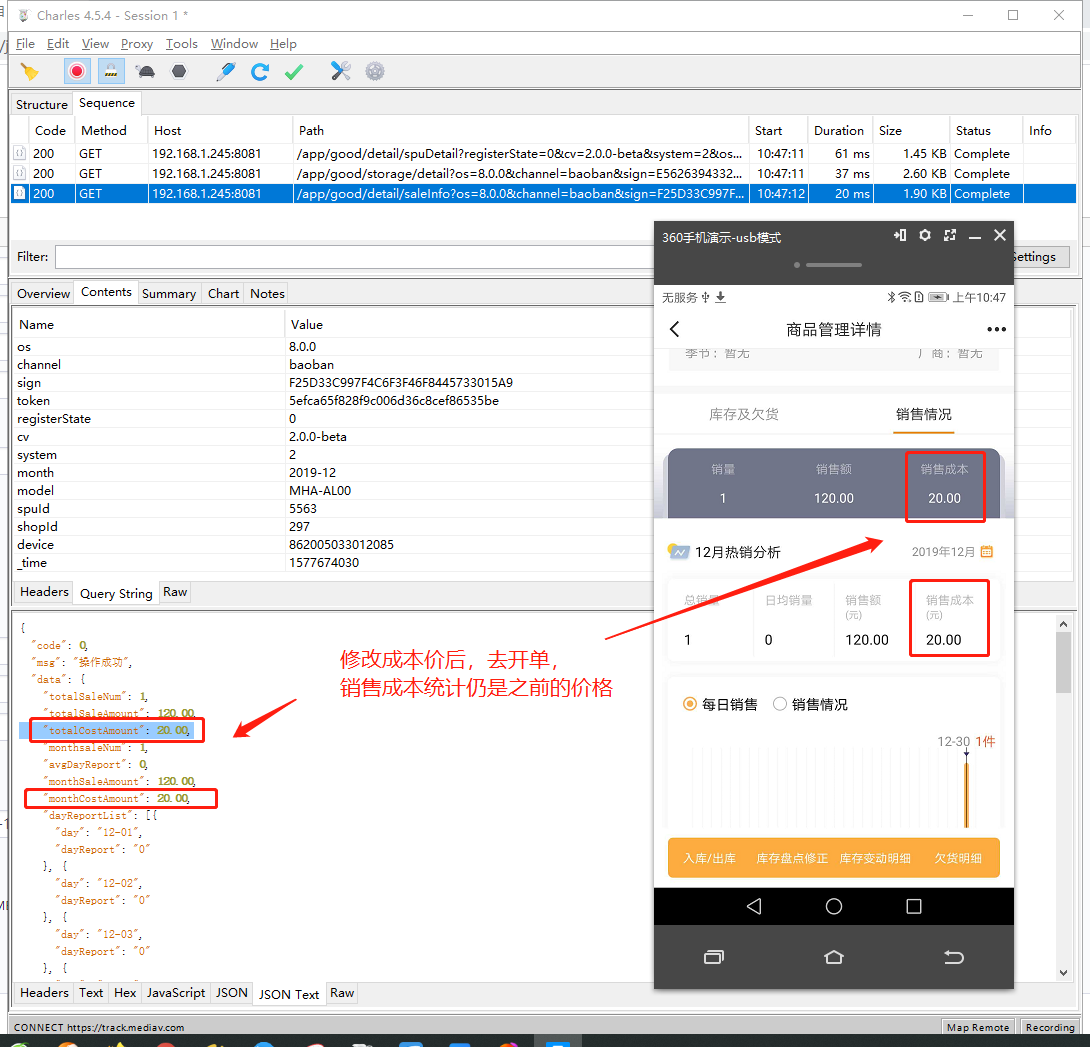
Task: Tap the 欠货明细 button
Action: click(x=958, y=858)
